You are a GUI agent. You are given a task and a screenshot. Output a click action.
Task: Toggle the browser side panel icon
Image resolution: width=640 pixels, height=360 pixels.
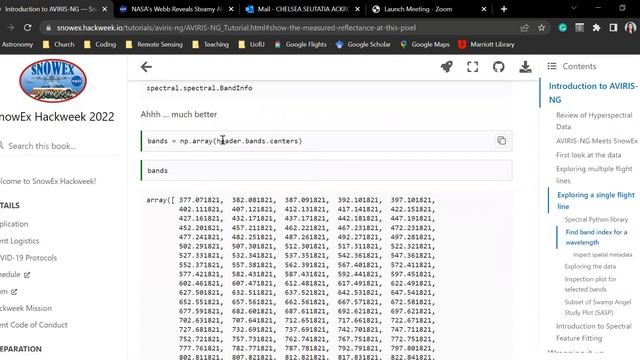click(x=613, y=28)
